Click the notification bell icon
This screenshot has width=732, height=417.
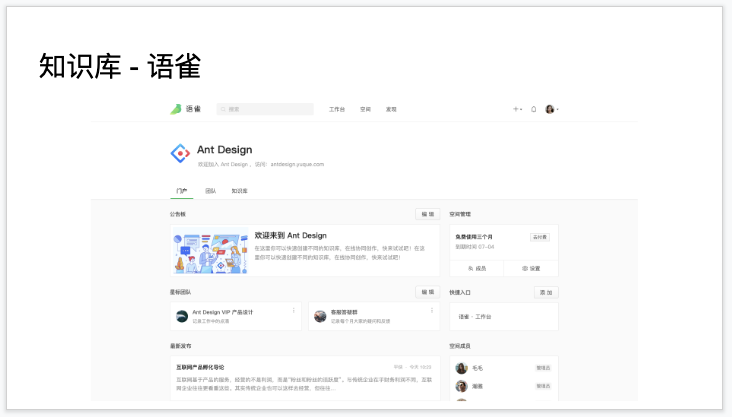534,109
